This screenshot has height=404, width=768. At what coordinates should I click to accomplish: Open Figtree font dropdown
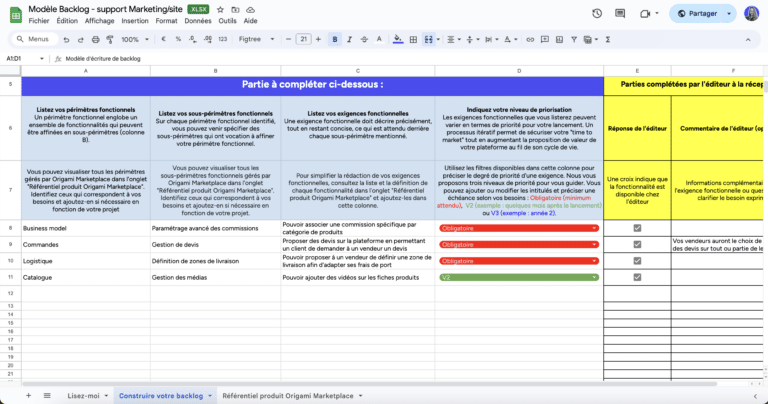click(256, 39)
